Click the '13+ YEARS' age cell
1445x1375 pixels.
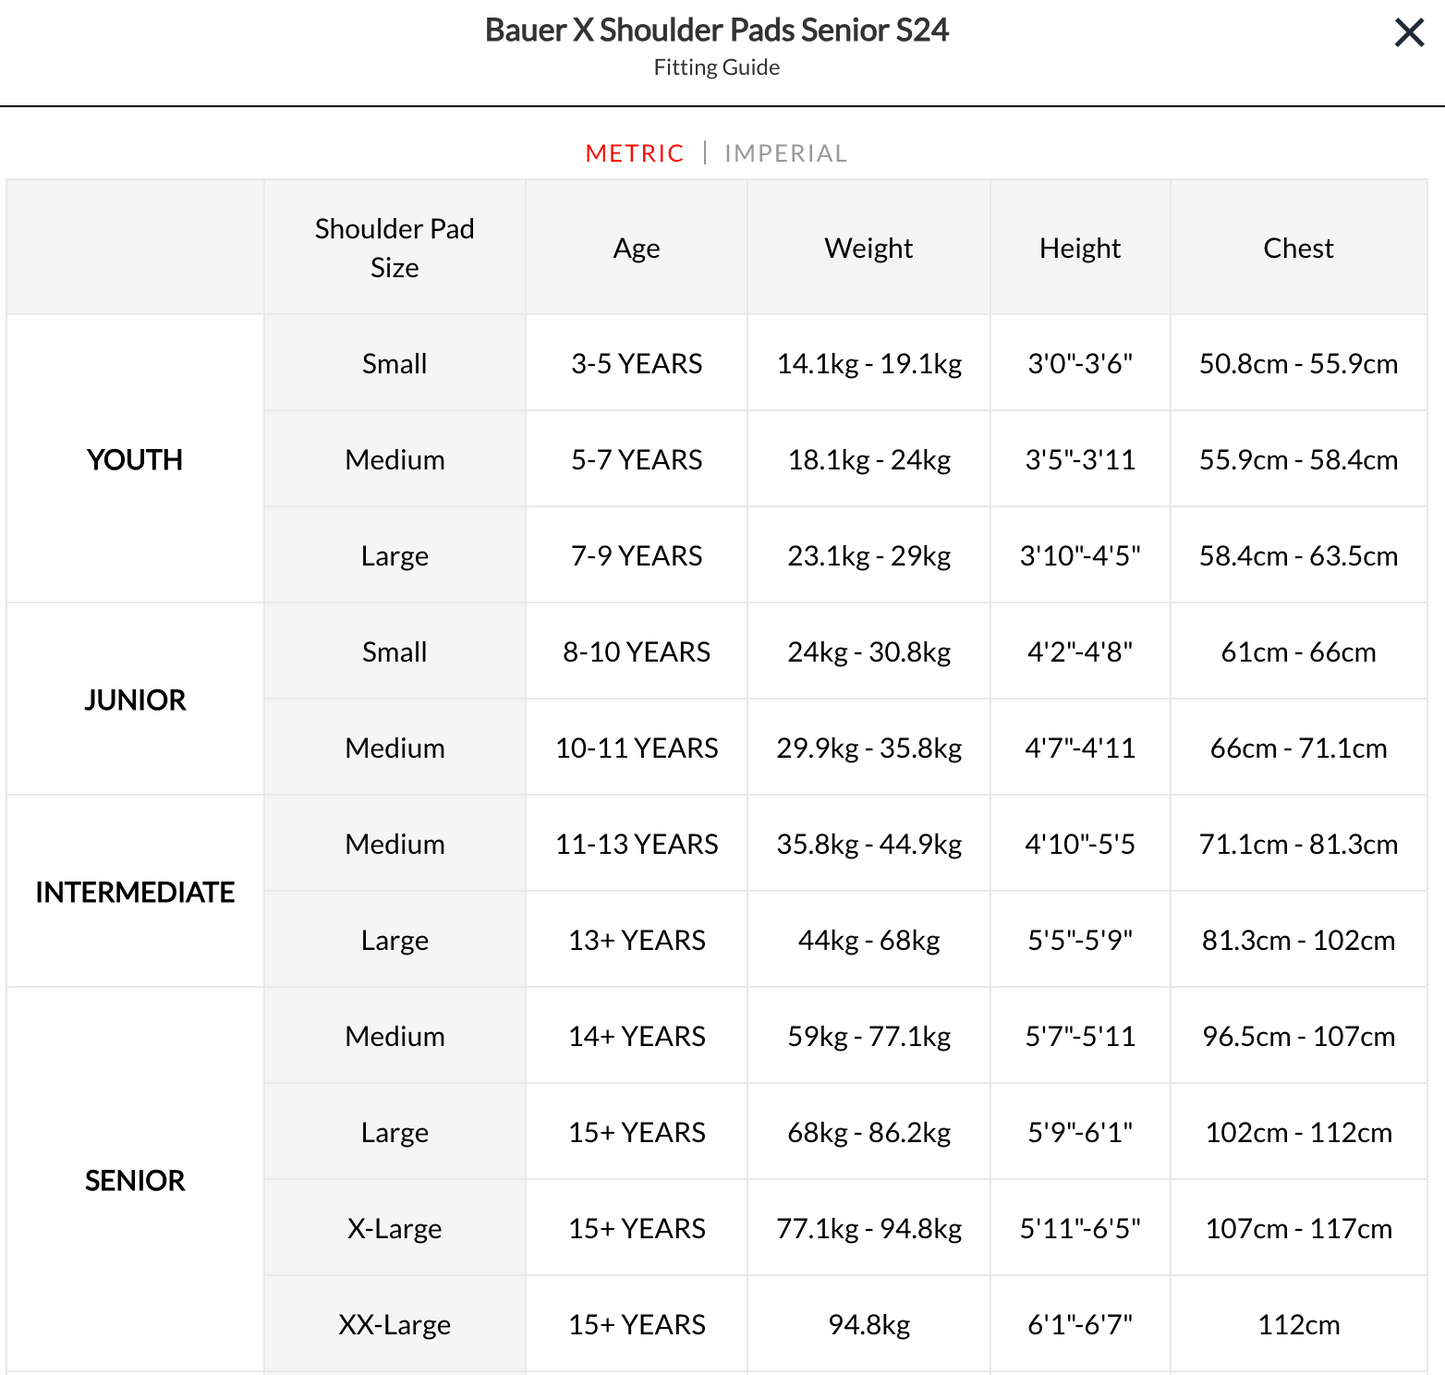(x=637, y=940)
